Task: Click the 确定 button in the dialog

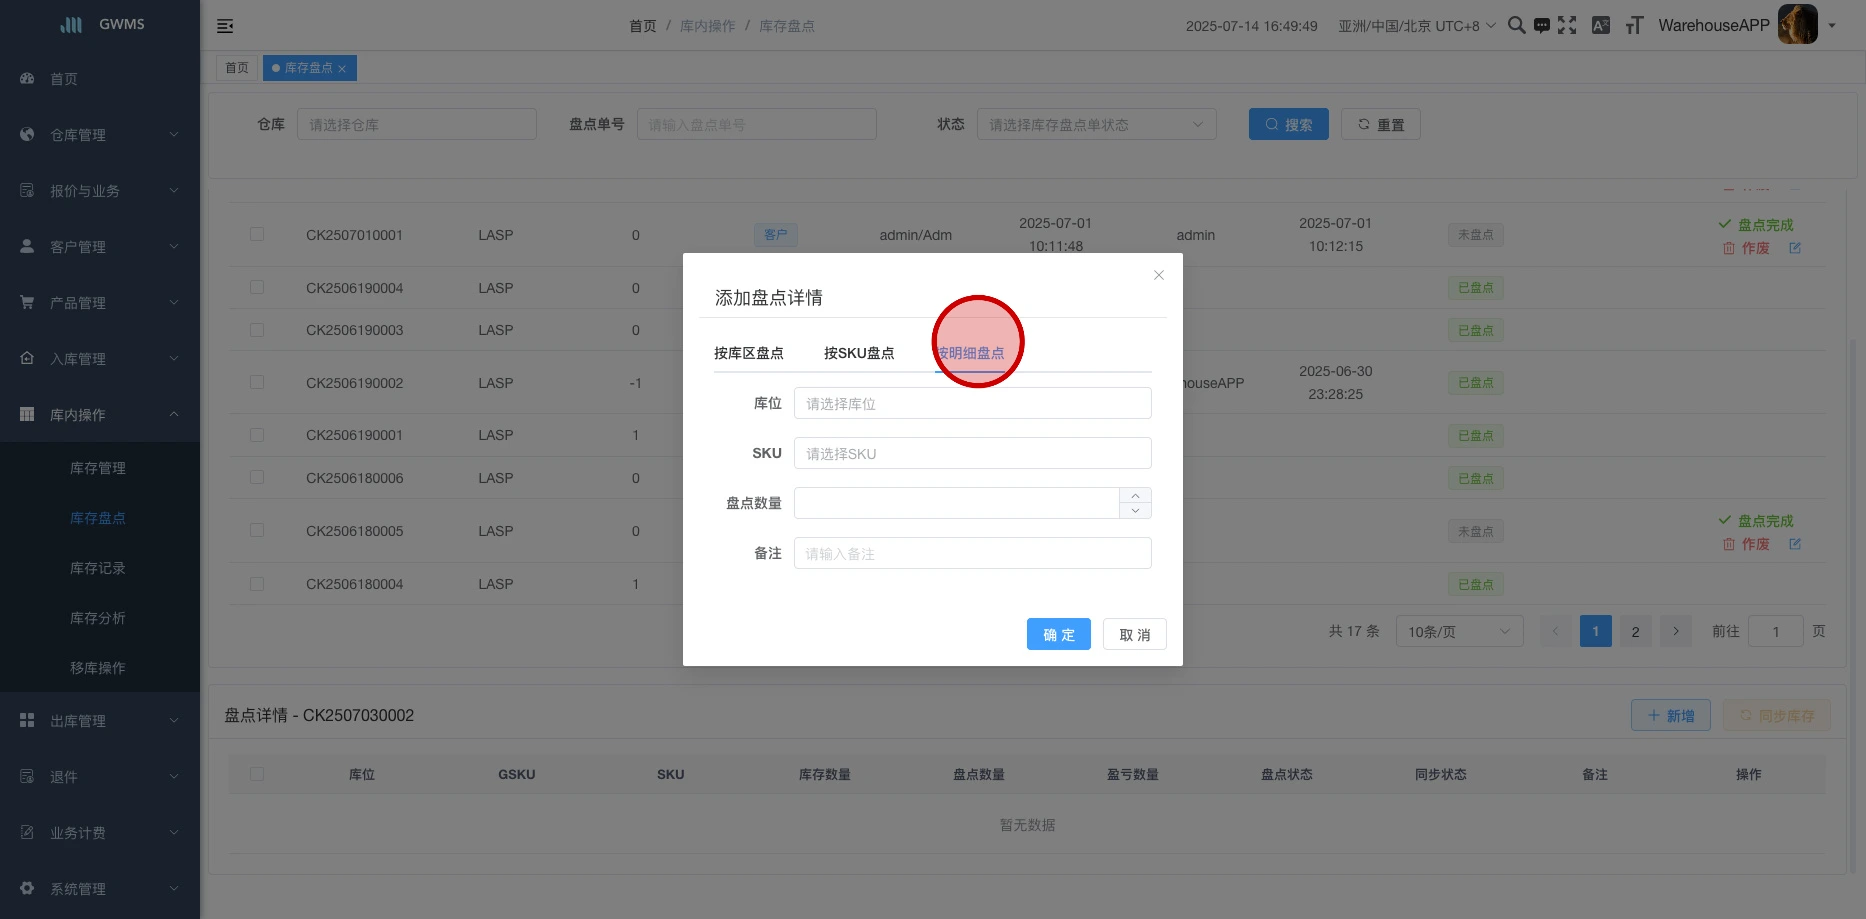Action: pos(1058,635)
